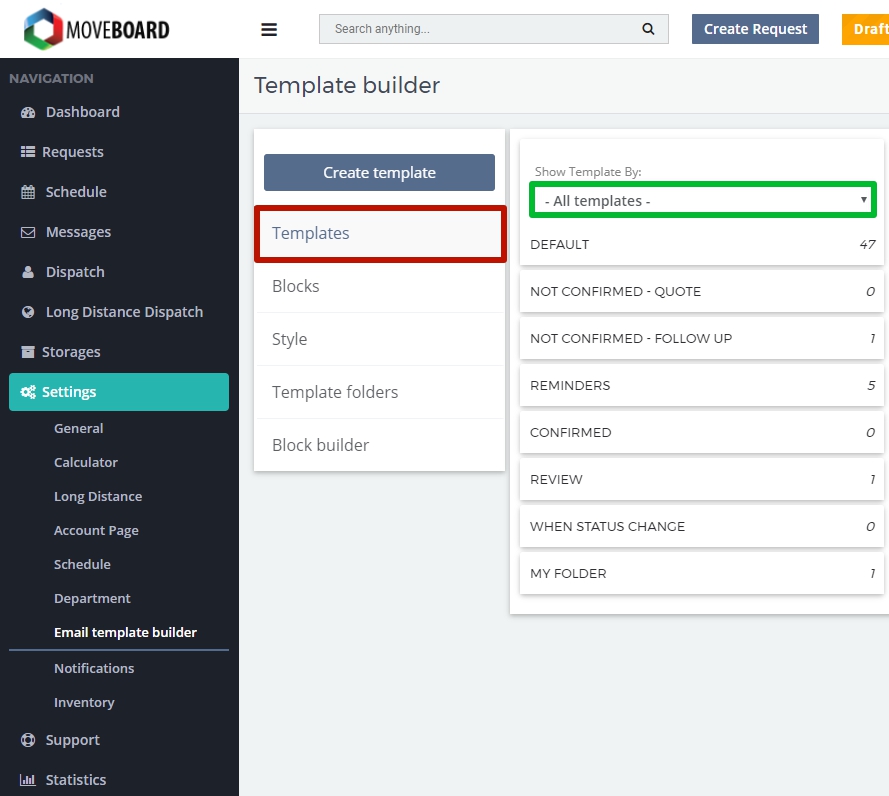889x796 pixels.
Task: Open Department settings link
Action: click(92, 599)
